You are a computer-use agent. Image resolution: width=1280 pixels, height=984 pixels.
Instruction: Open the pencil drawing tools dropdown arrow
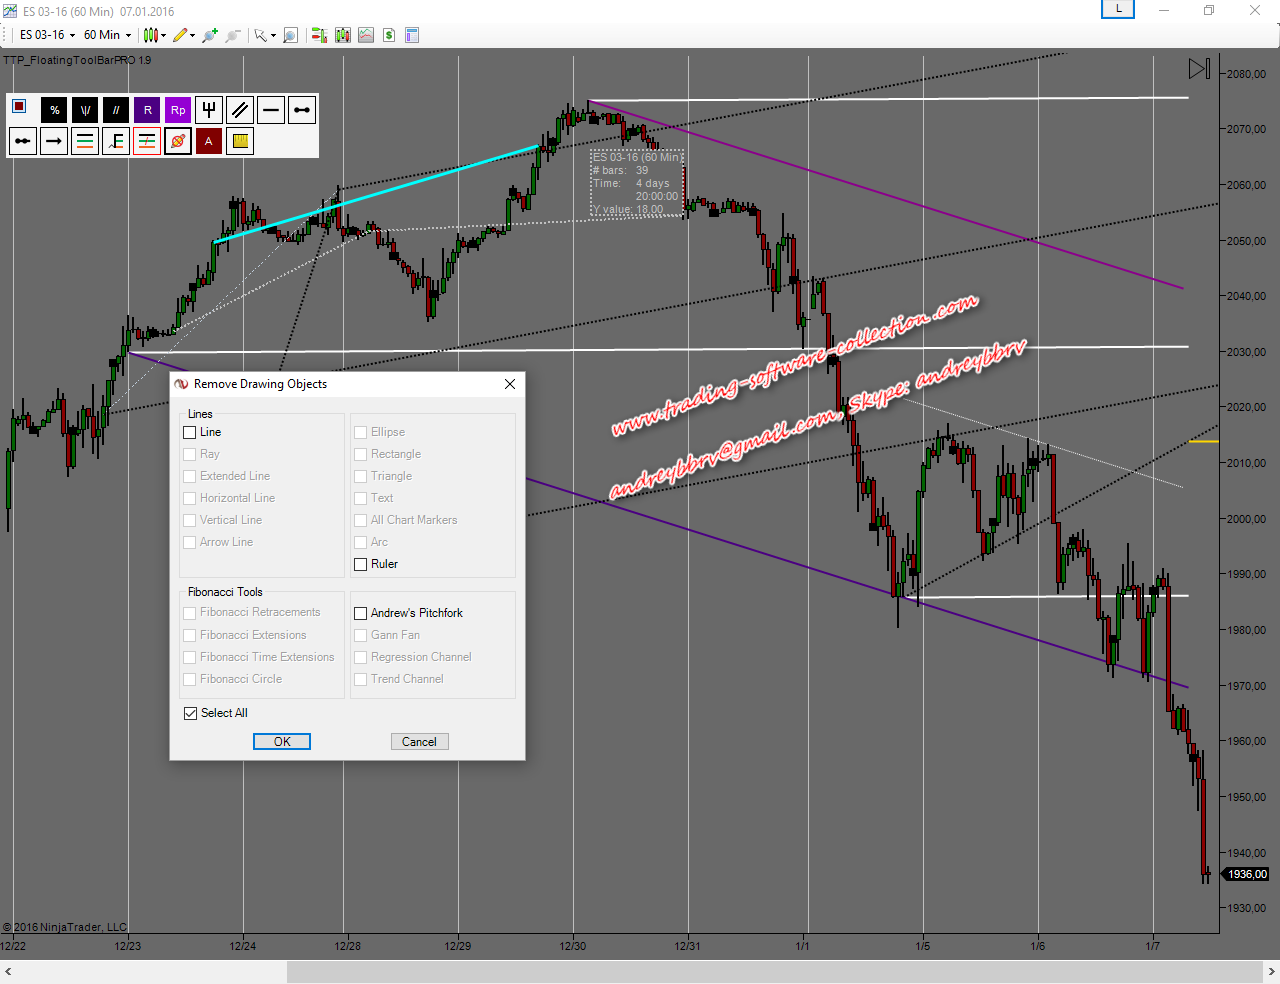click(192, 35)
